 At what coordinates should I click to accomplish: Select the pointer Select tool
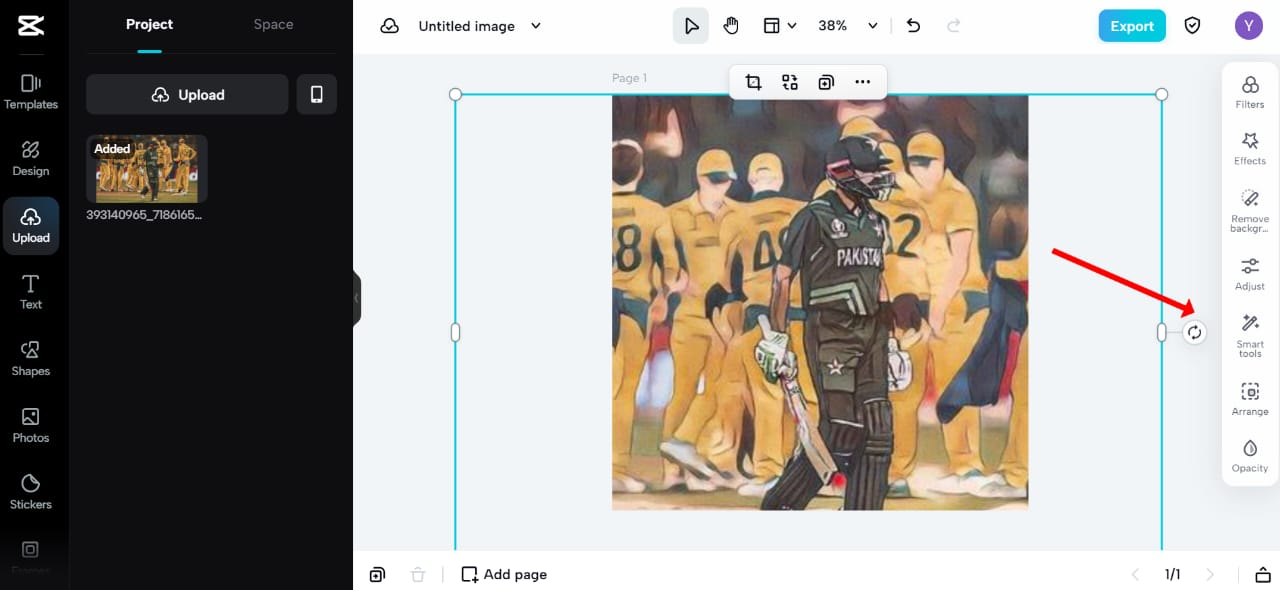(x=691, y=26)
